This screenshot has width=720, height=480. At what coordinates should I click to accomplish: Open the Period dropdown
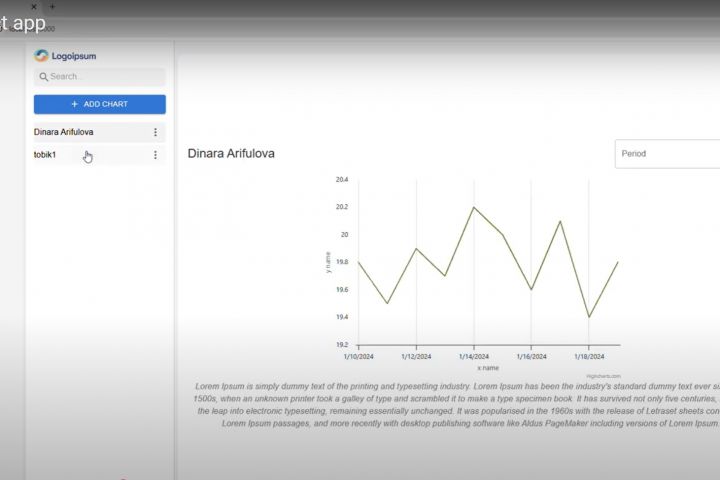pyautogui.click(x=667, y=154)
